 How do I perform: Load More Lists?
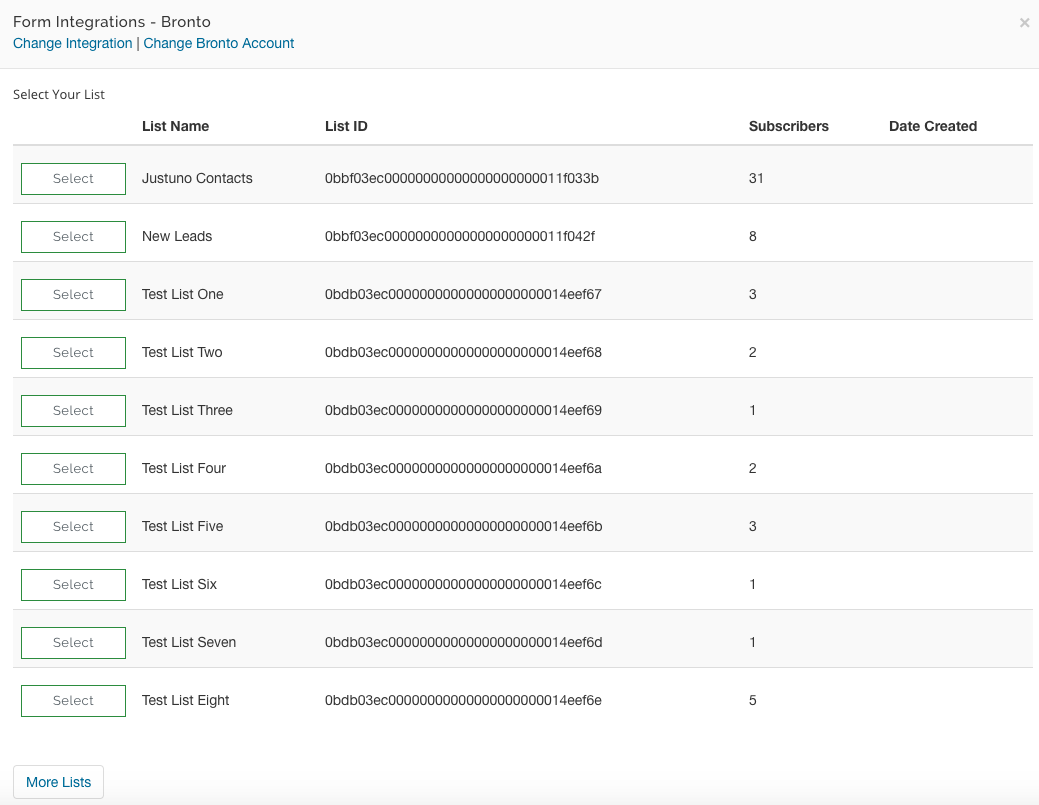point(58,782)
